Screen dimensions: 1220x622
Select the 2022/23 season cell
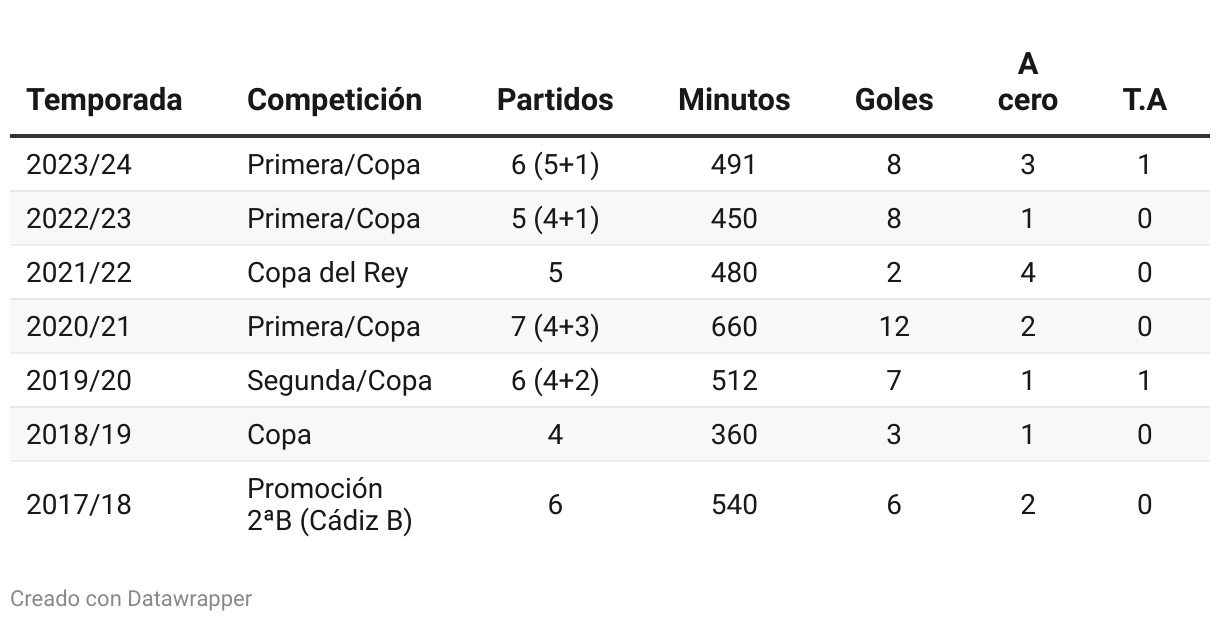tap(79, 219)
